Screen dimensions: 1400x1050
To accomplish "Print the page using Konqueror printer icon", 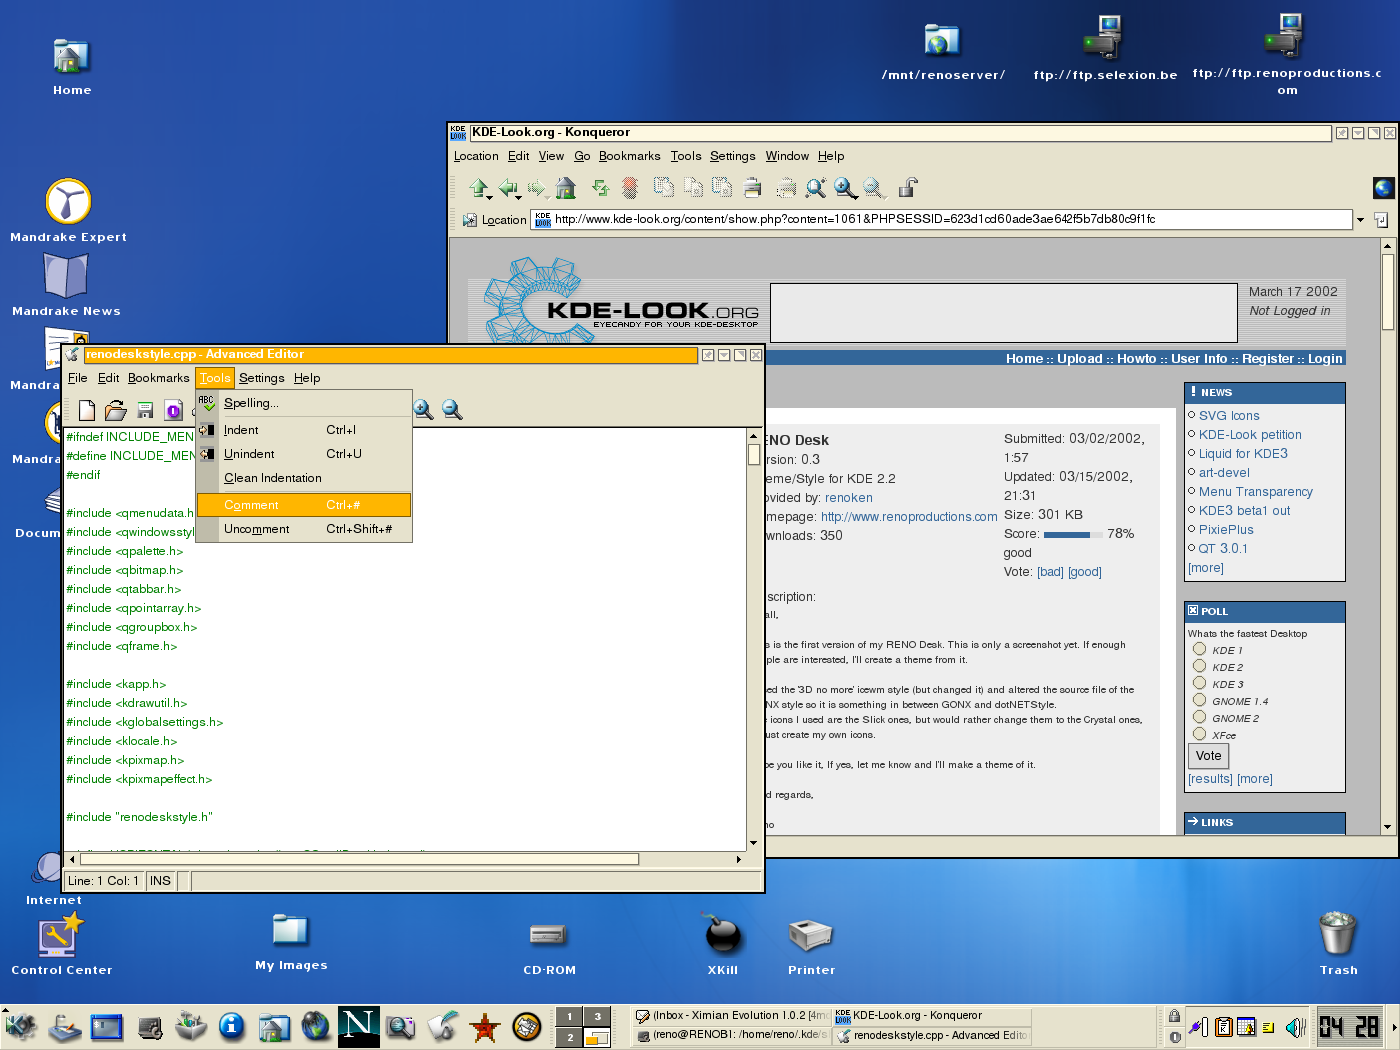I will tap(752, 187).
